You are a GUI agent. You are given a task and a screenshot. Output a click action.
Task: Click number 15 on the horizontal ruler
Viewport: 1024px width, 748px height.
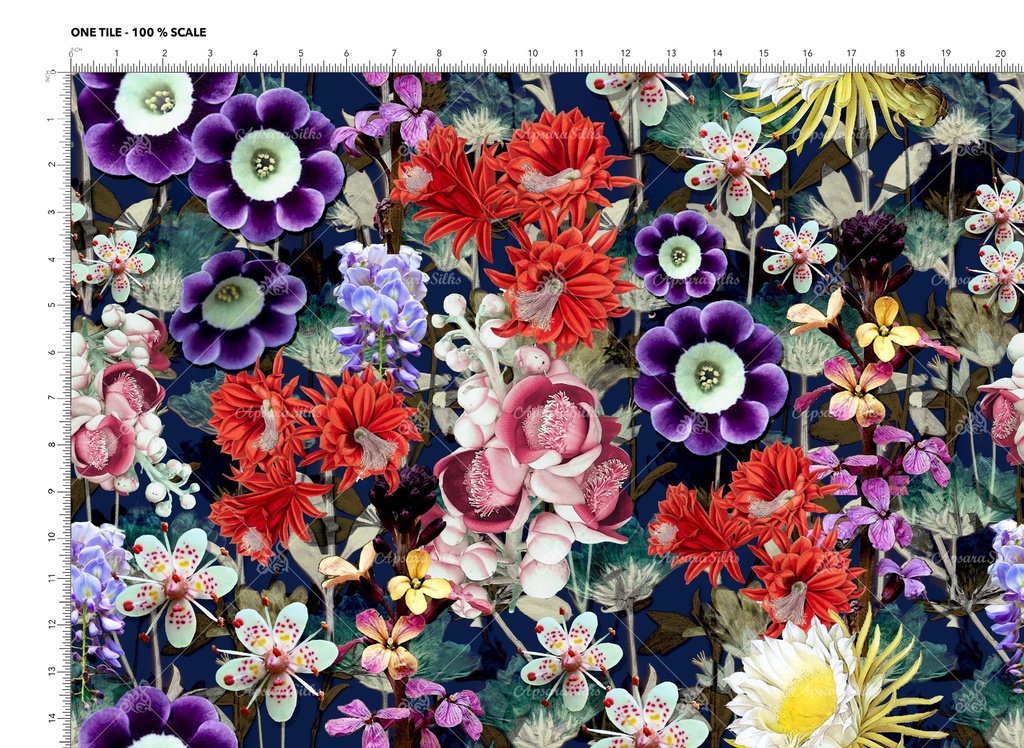(763, 53)
